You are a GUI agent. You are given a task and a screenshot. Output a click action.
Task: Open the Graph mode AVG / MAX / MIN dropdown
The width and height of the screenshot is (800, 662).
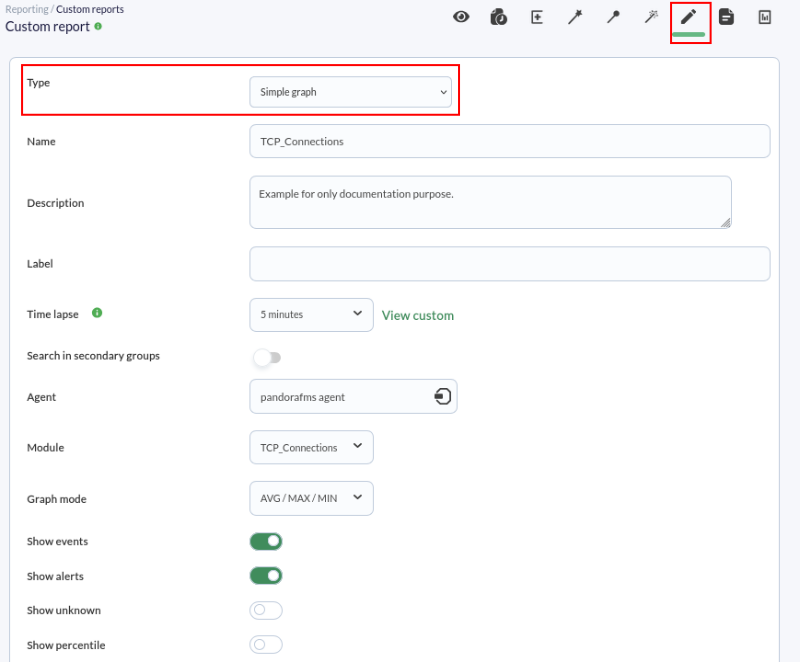pos(311,498)
